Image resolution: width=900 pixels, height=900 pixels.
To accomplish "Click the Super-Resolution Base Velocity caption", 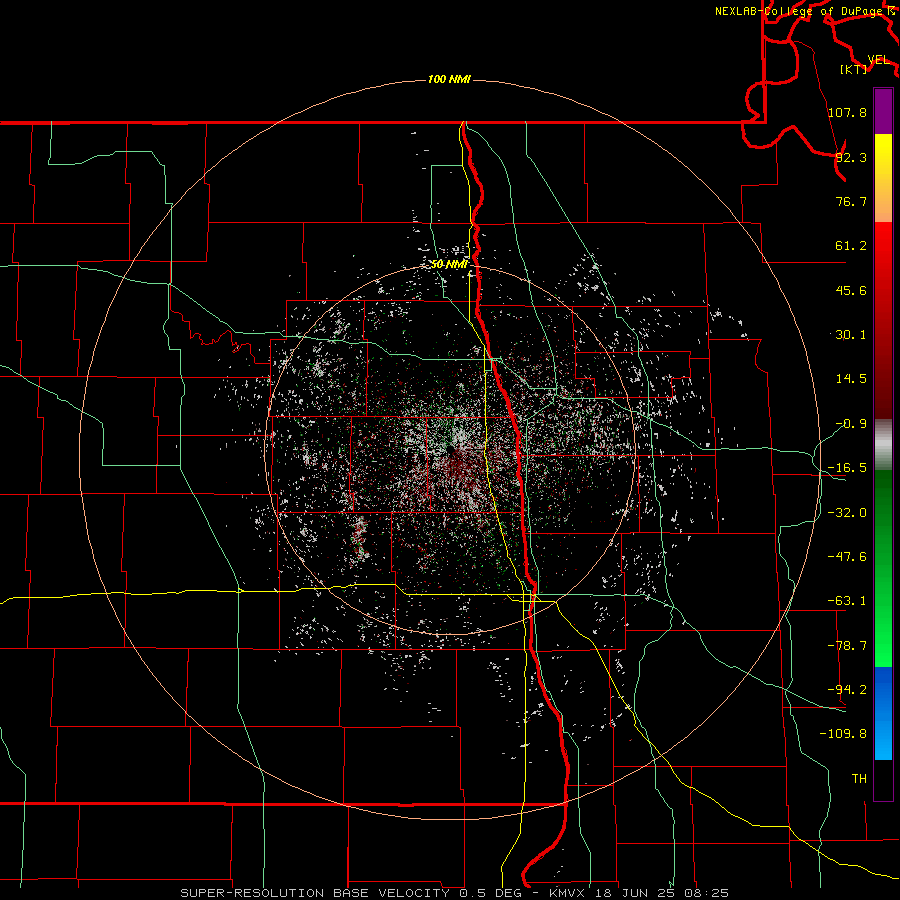I will click(x=454, y=893).
